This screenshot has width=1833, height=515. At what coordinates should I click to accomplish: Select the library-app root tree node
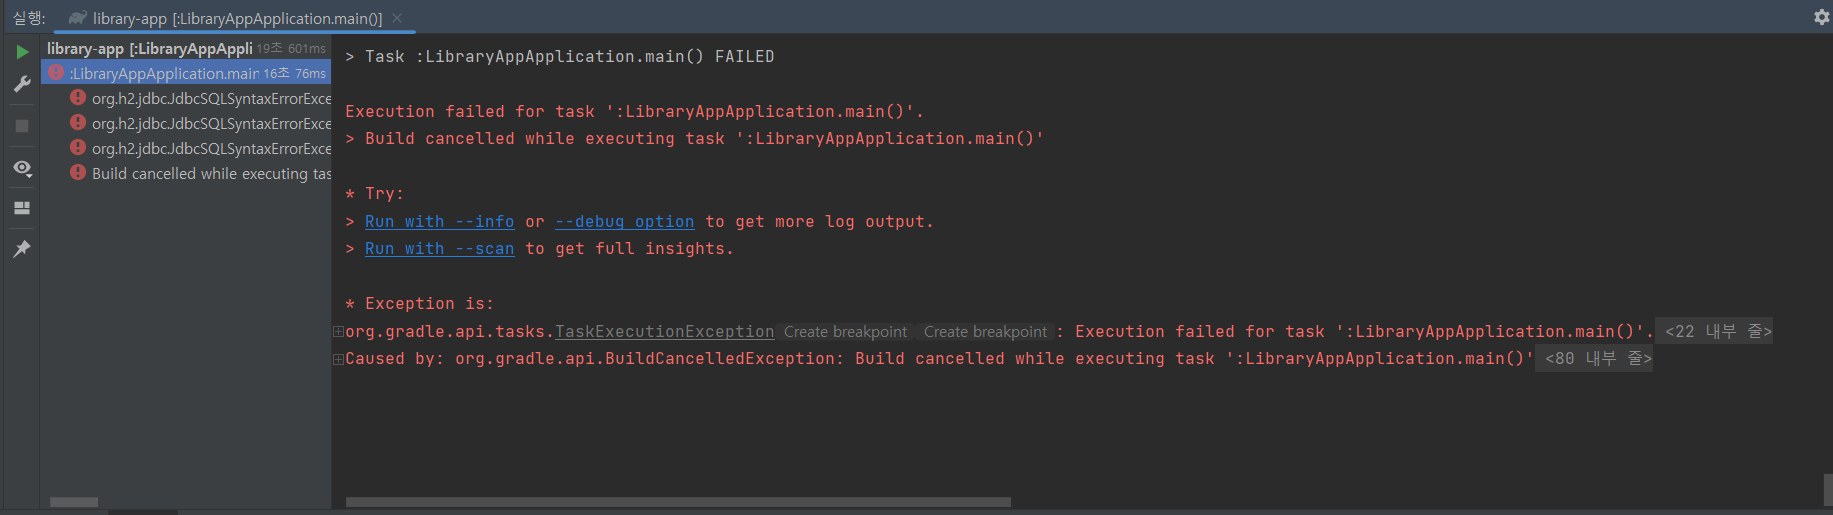[186, 48]
